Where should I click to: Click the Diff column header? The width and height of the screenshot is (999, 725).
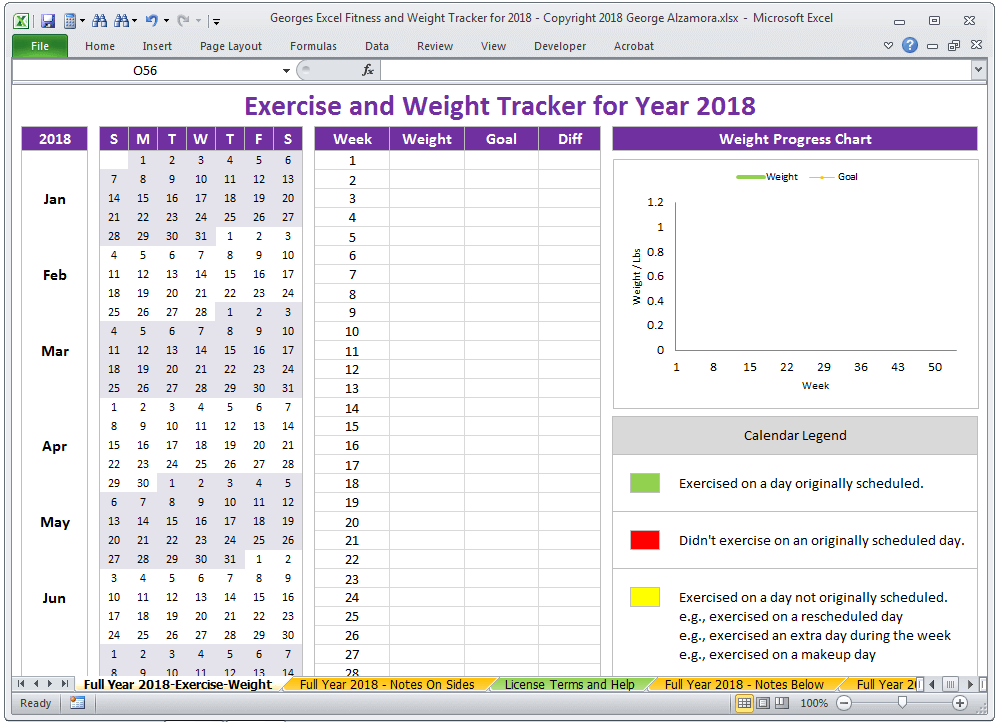pos(570,139)
